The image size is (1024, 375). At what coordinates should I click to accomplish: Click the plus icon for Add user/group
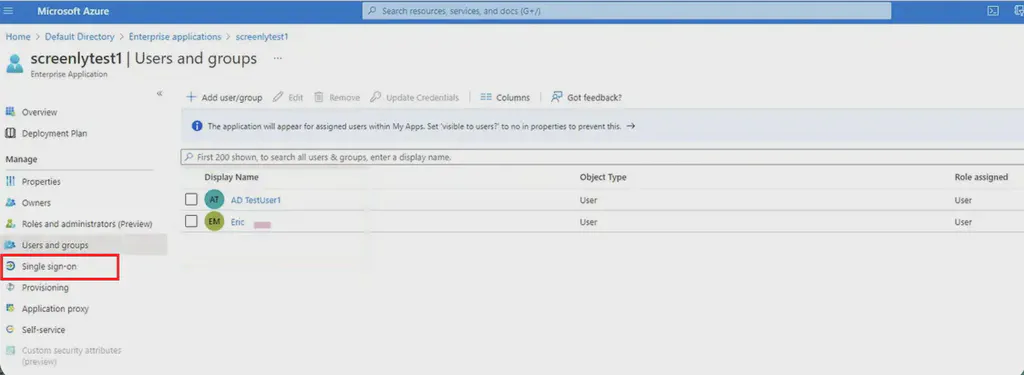pyautogui.click(x=191, y=97)
